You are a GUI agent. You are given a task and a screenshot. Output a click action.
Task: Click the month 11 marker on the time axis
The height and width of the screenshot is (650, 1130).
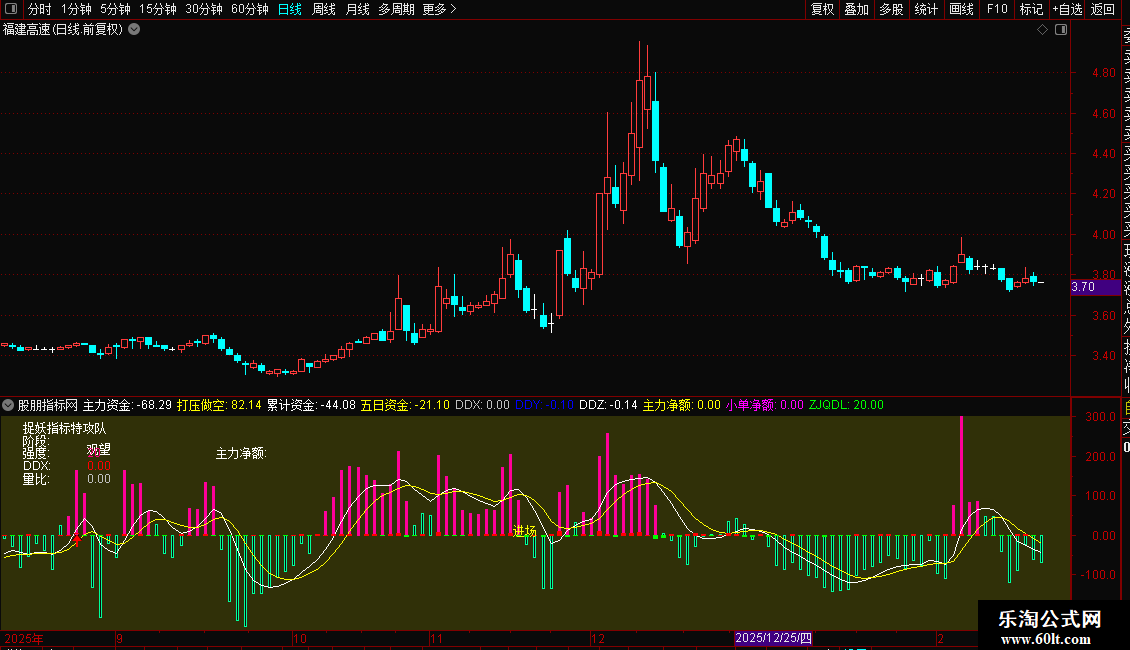point(436,638)
